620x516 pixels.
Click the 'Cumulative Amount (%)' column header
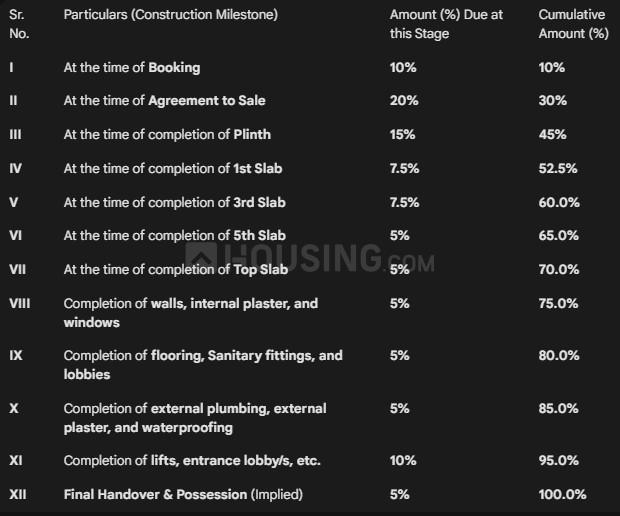point(573,24)
